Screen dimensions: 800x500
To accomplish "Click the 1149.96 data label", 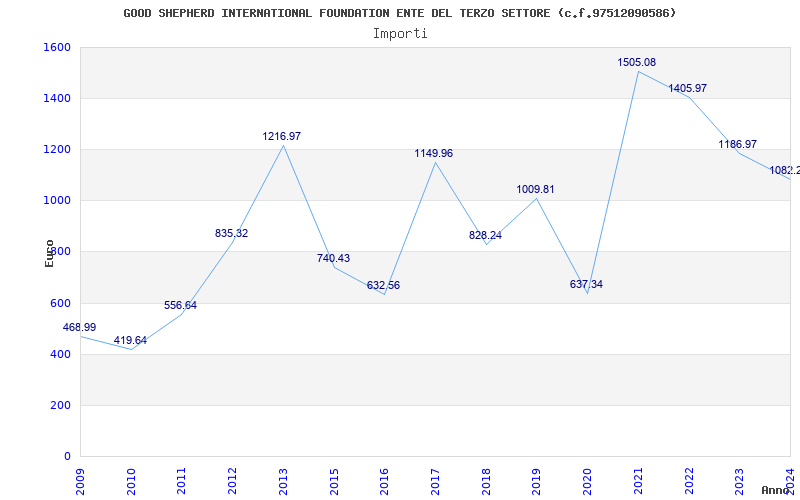I will 433,153.
